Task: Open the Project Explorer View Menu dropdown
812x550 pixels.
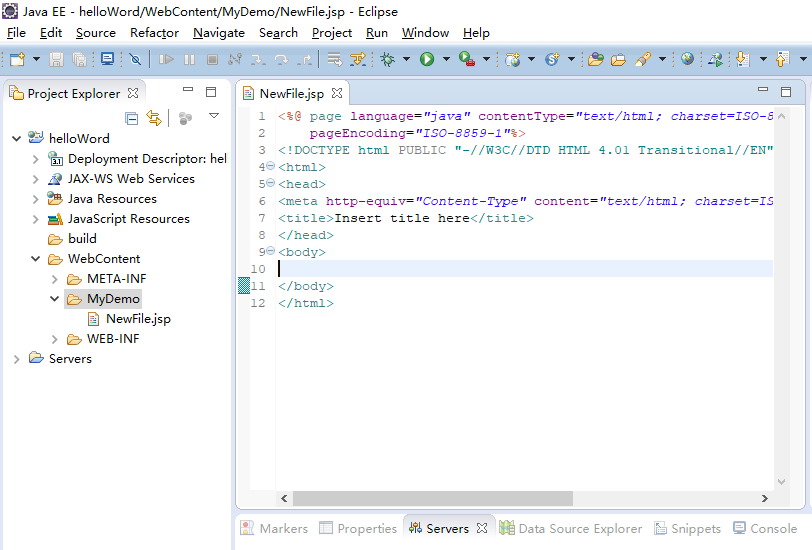Action: [213, 117]
